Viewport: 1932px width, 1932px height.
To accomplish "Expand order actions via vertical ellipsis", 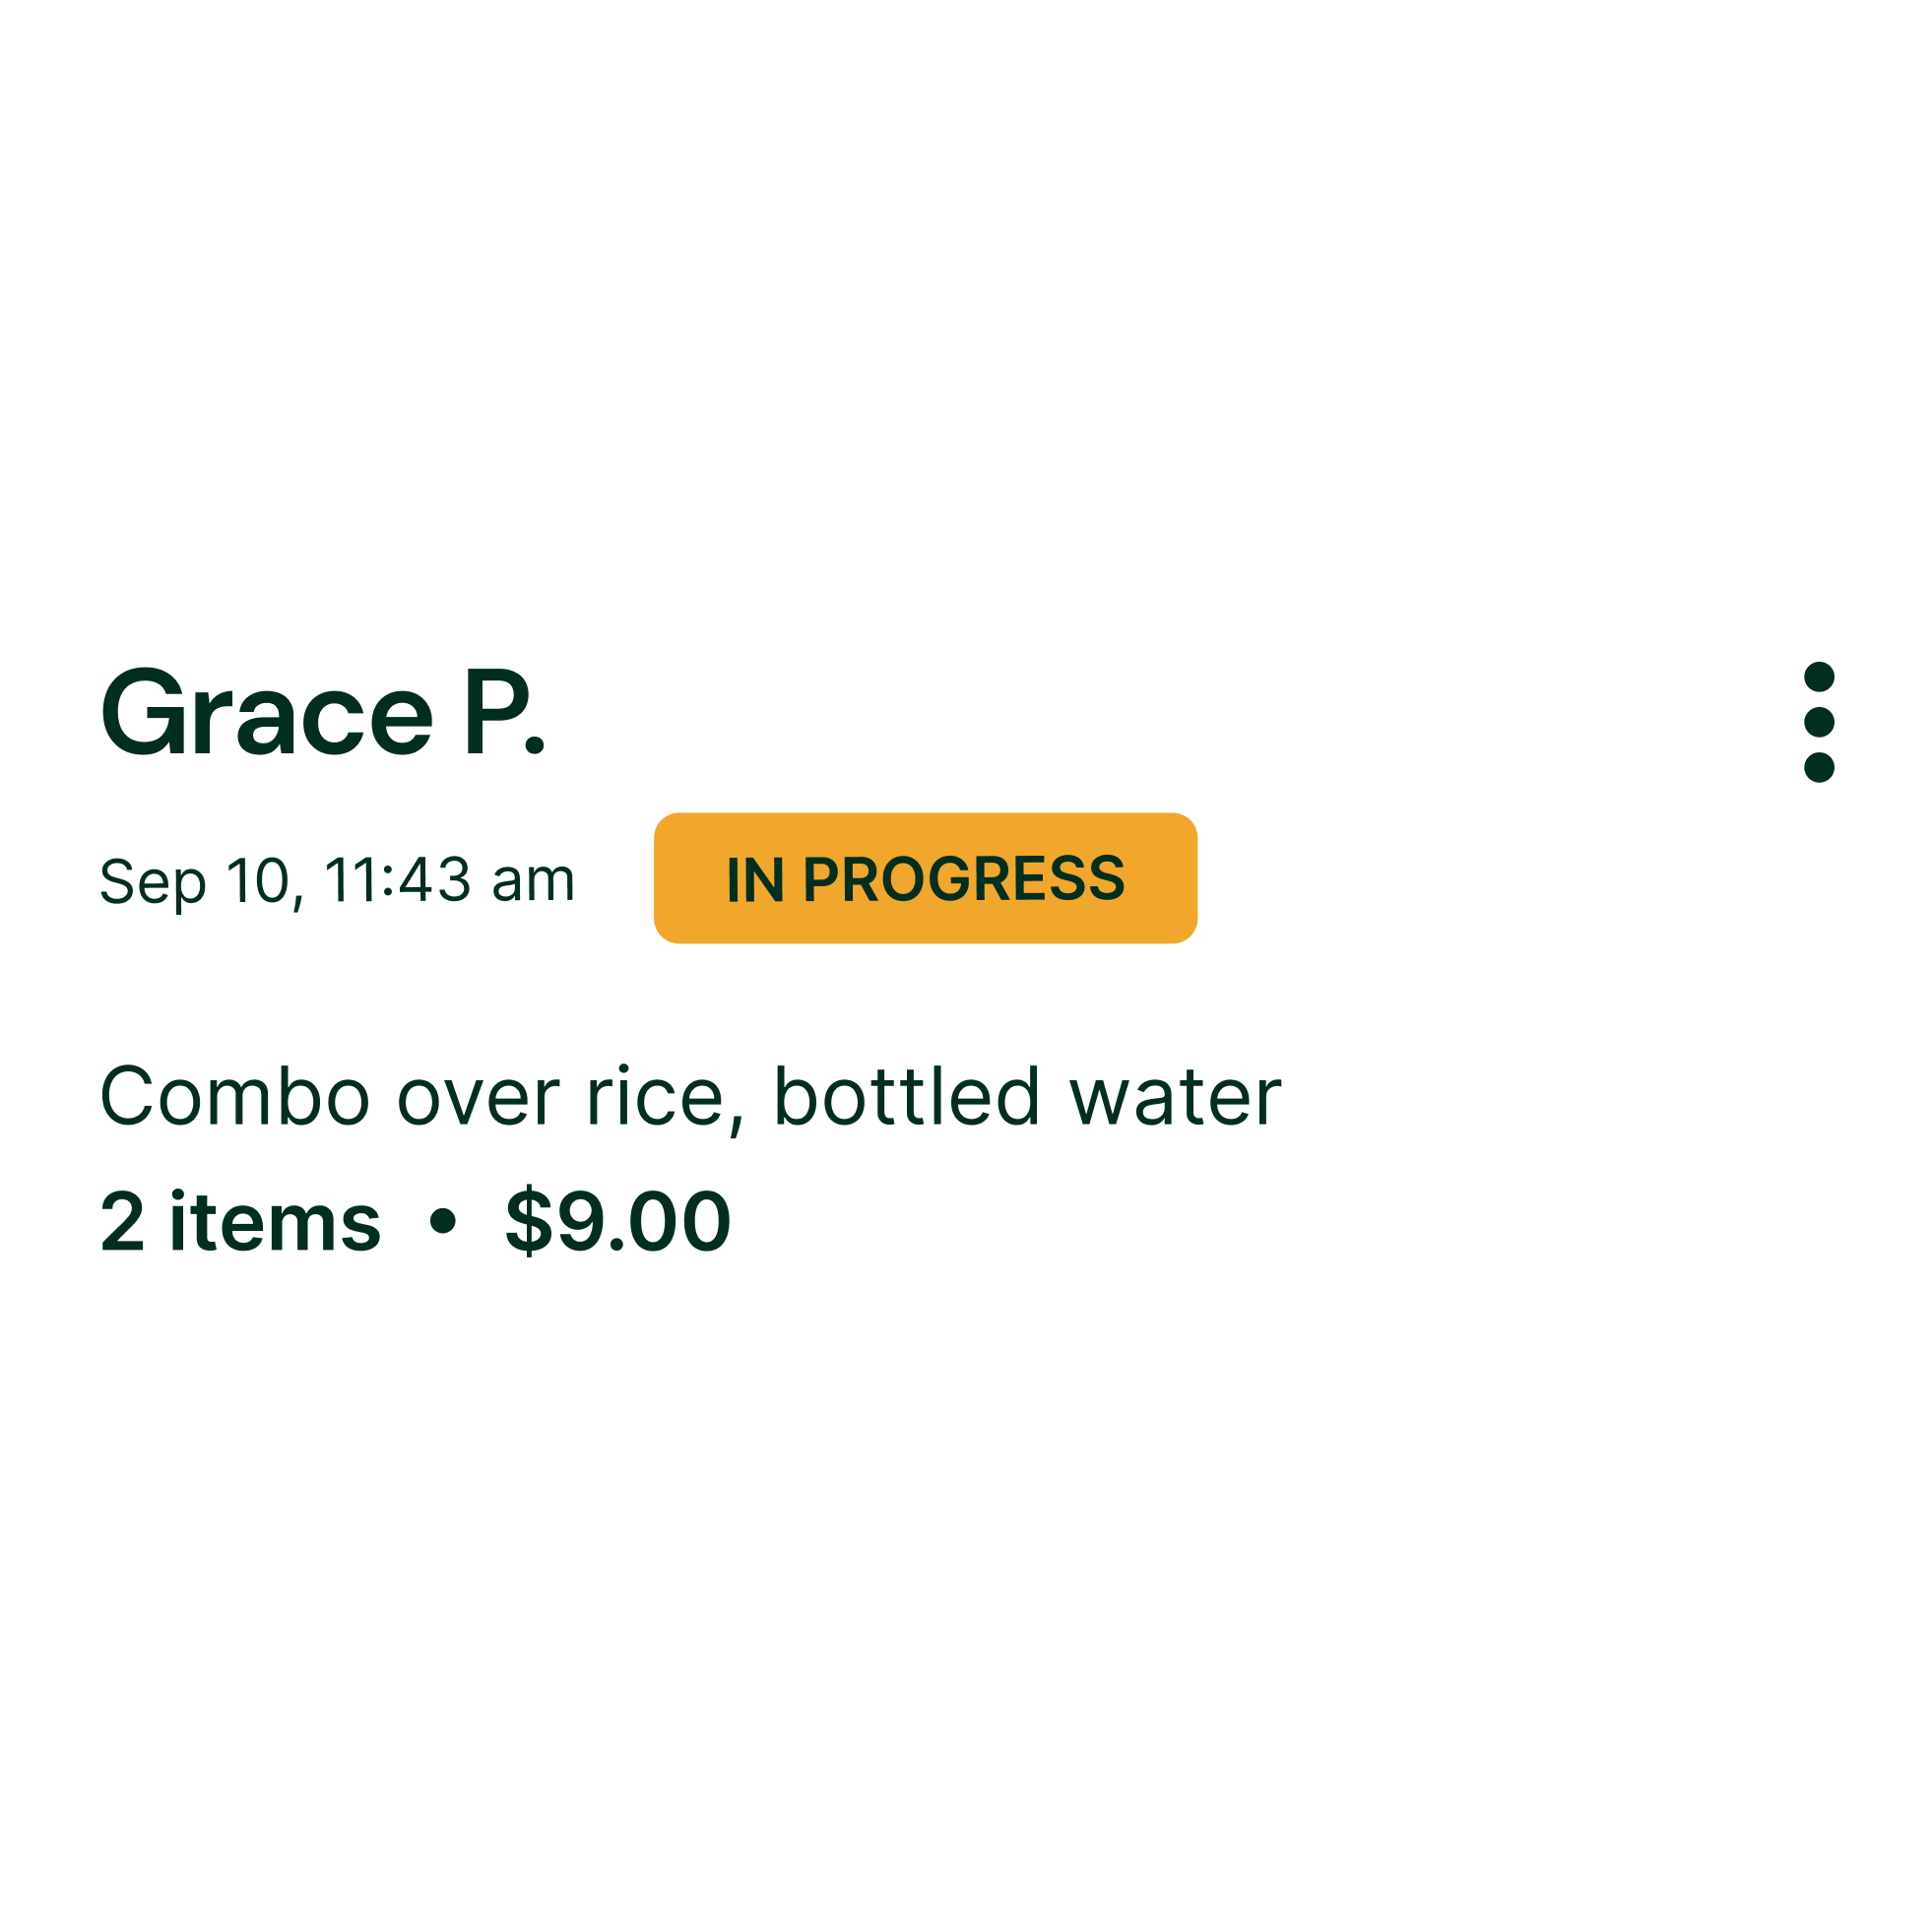I will point(1819,722).
